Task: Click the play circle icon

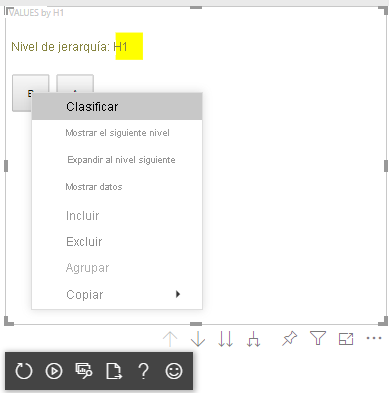Action: pos(54,371)
